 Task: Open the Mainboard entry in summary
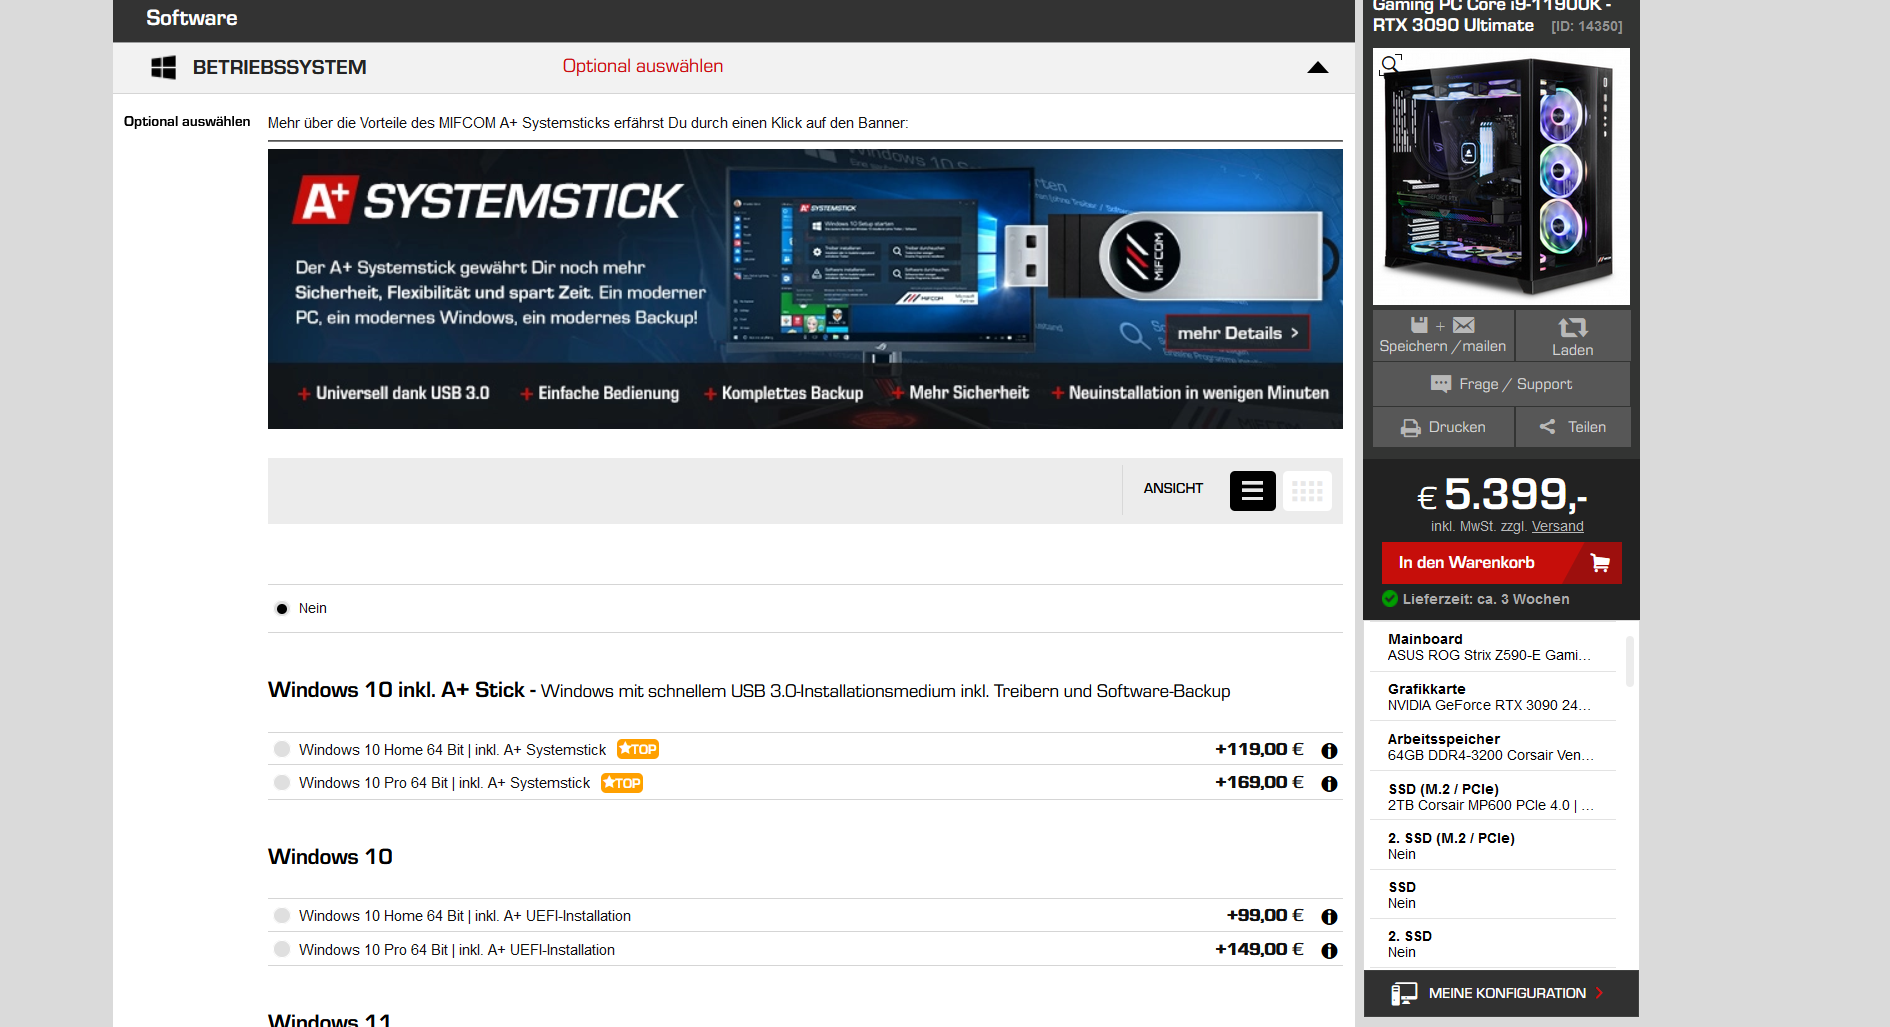(1492, 647)
